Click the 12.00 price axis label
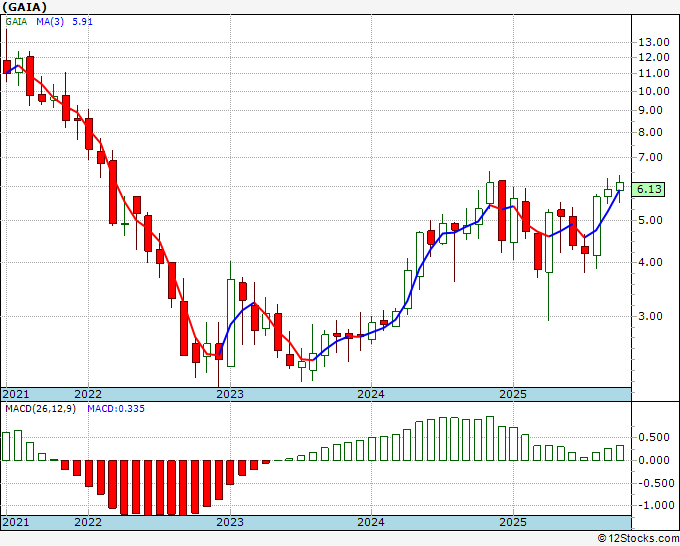Screen dimensions: 680x546 (654, 57)
